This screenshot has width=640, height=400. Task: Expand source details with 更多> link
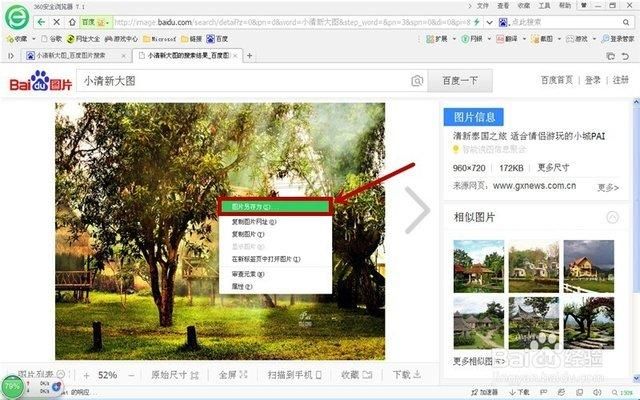click(607, 187)
